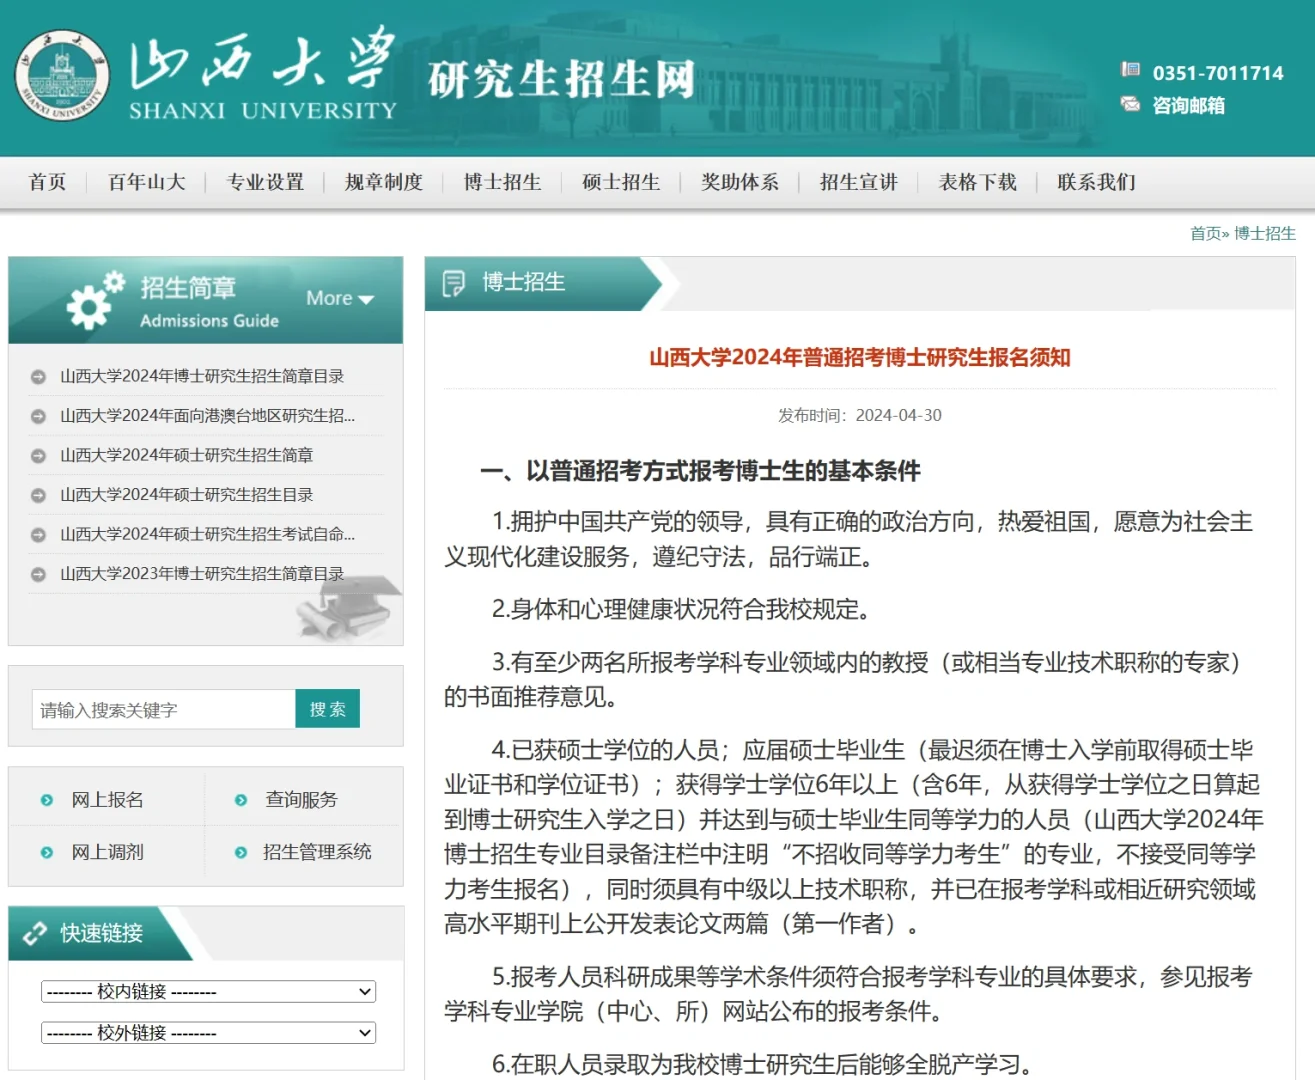Open the 校外链接 dropdown
The image size is (1315, 1080).
[208, 1032]
